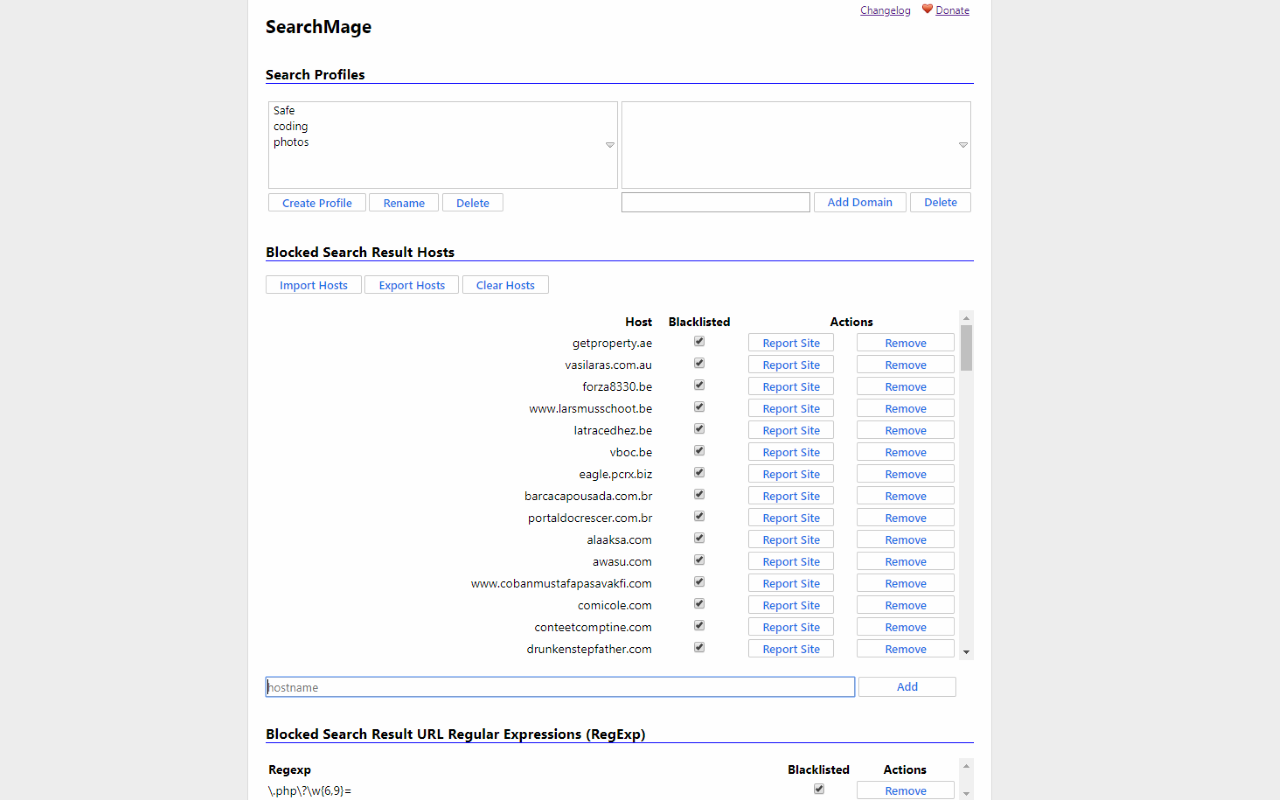Open the profiles list dropdown arrow
Image resolution: width=1280 pixels, height=800 pixels.
tap(609, 144)
